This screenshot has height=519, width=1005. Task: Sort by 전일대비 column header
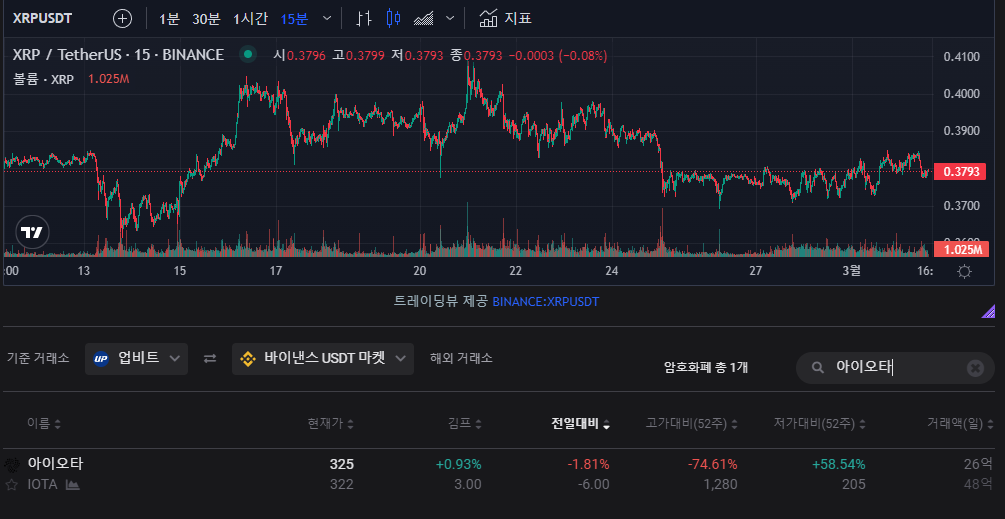pyautogui.click(x=581, y=424)
